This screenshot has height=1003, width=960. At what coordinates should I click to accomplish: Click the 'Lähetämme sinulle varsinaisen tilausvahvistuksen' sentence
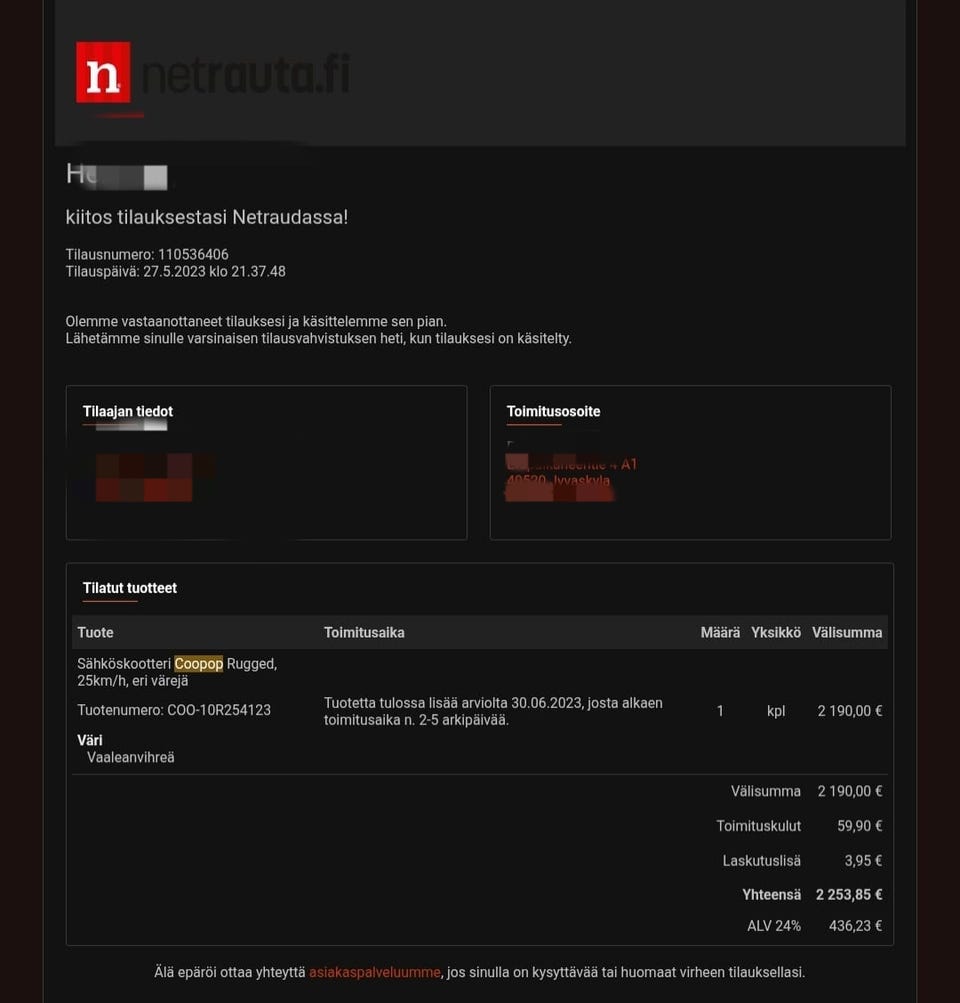[x=319, y=339]
